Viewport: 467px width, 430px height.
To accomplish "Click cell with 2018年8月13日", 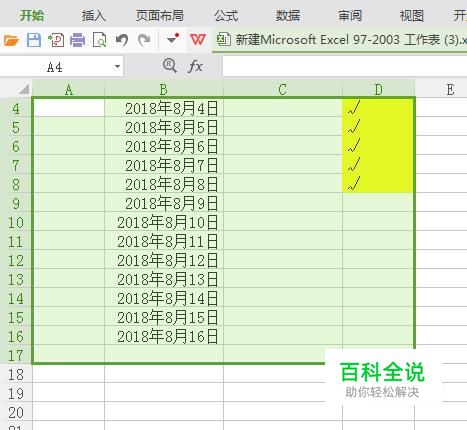I will pos(164,280).
